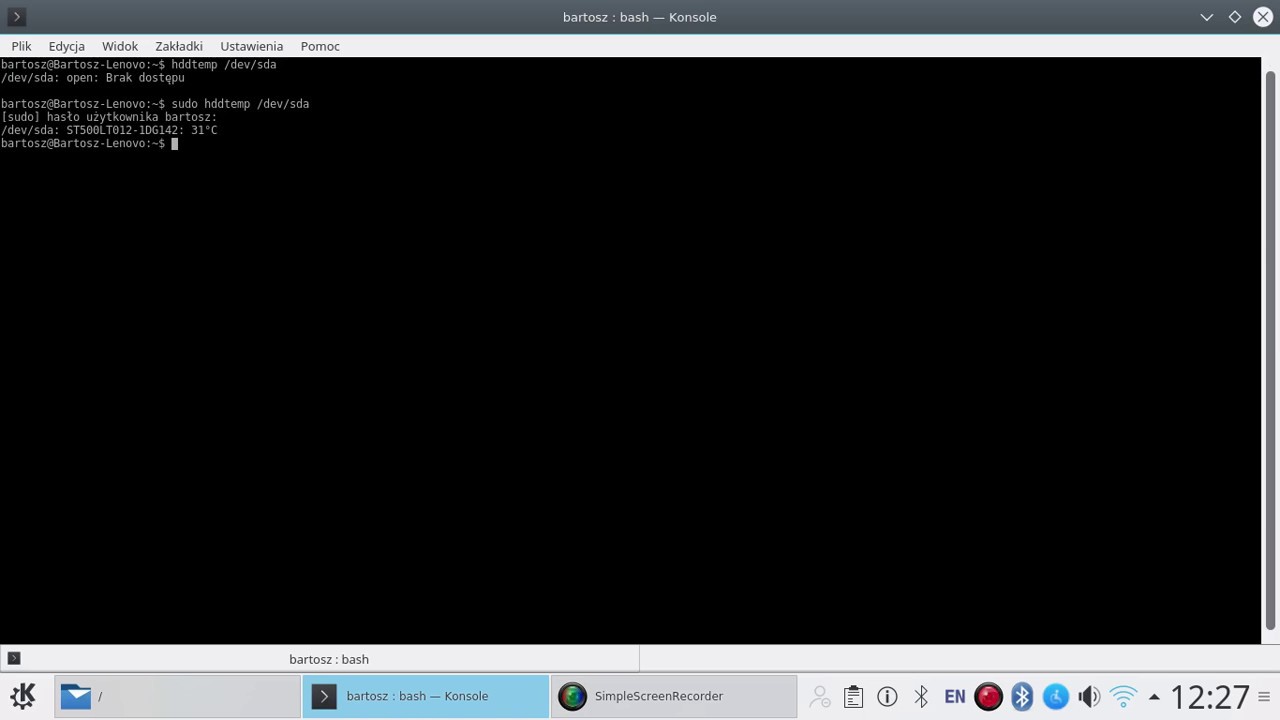The height and width of the screenshot is (720, 1280).
Task: Expand hidden system tray icons arrow
Action: point(1154,697)
